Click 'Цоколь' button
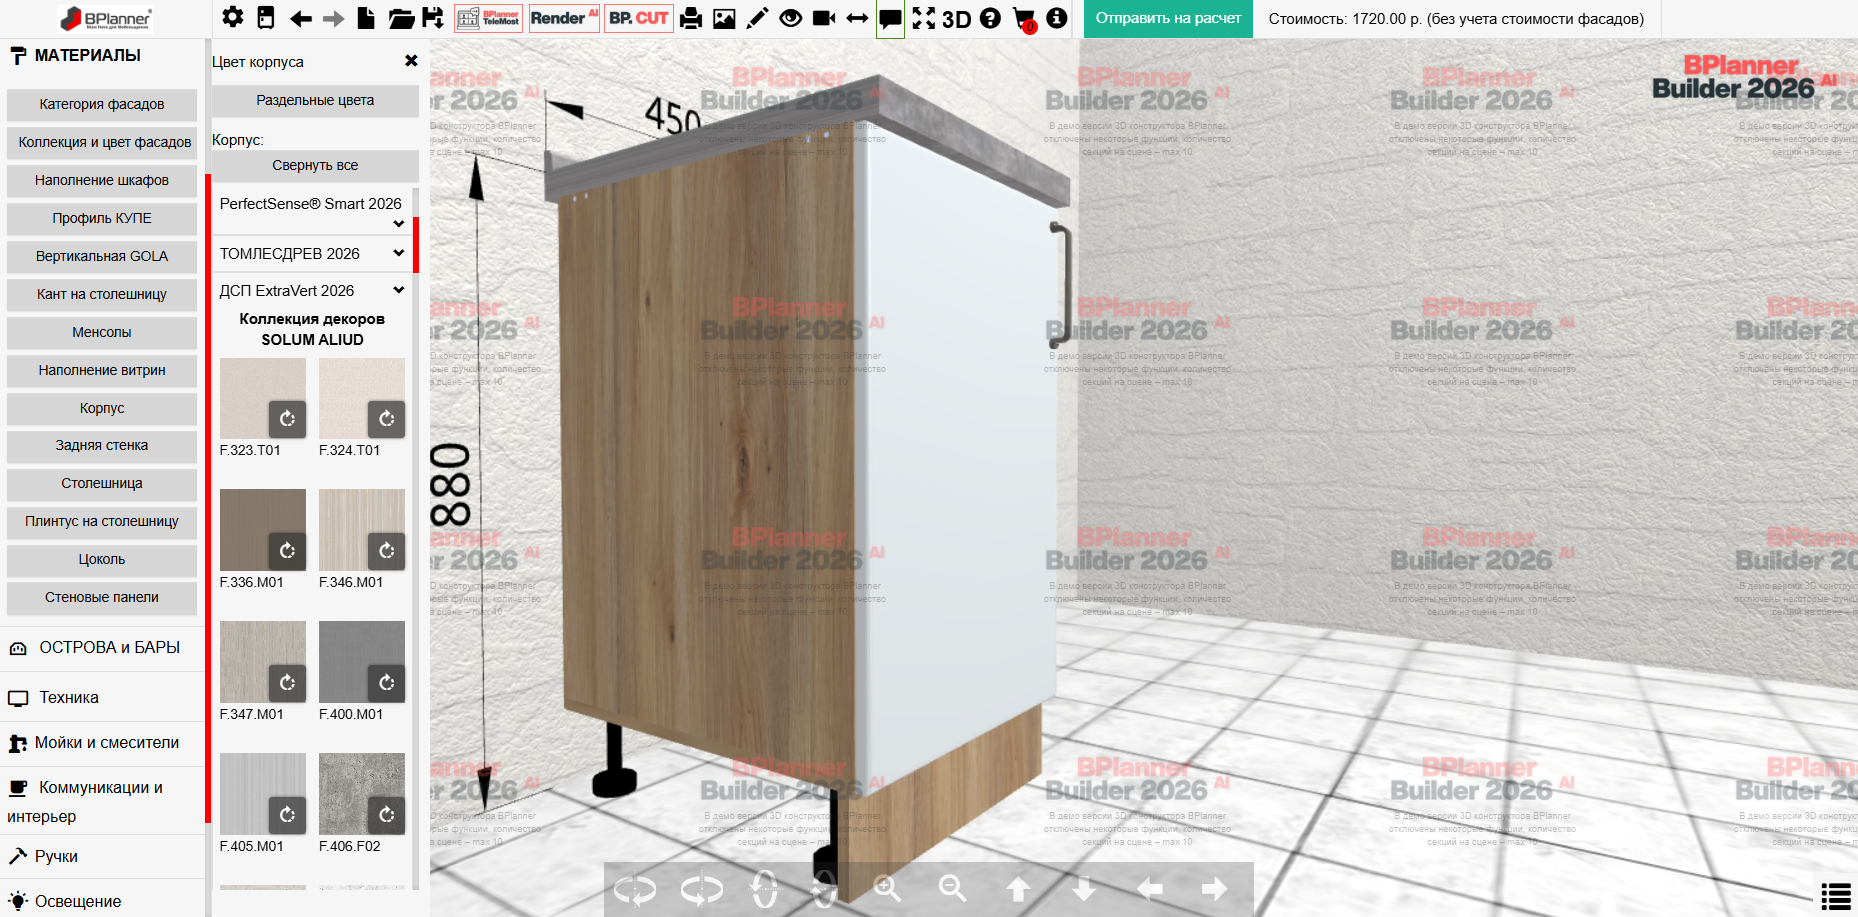This screenshot has height=917, width=1858. (102, 559)
